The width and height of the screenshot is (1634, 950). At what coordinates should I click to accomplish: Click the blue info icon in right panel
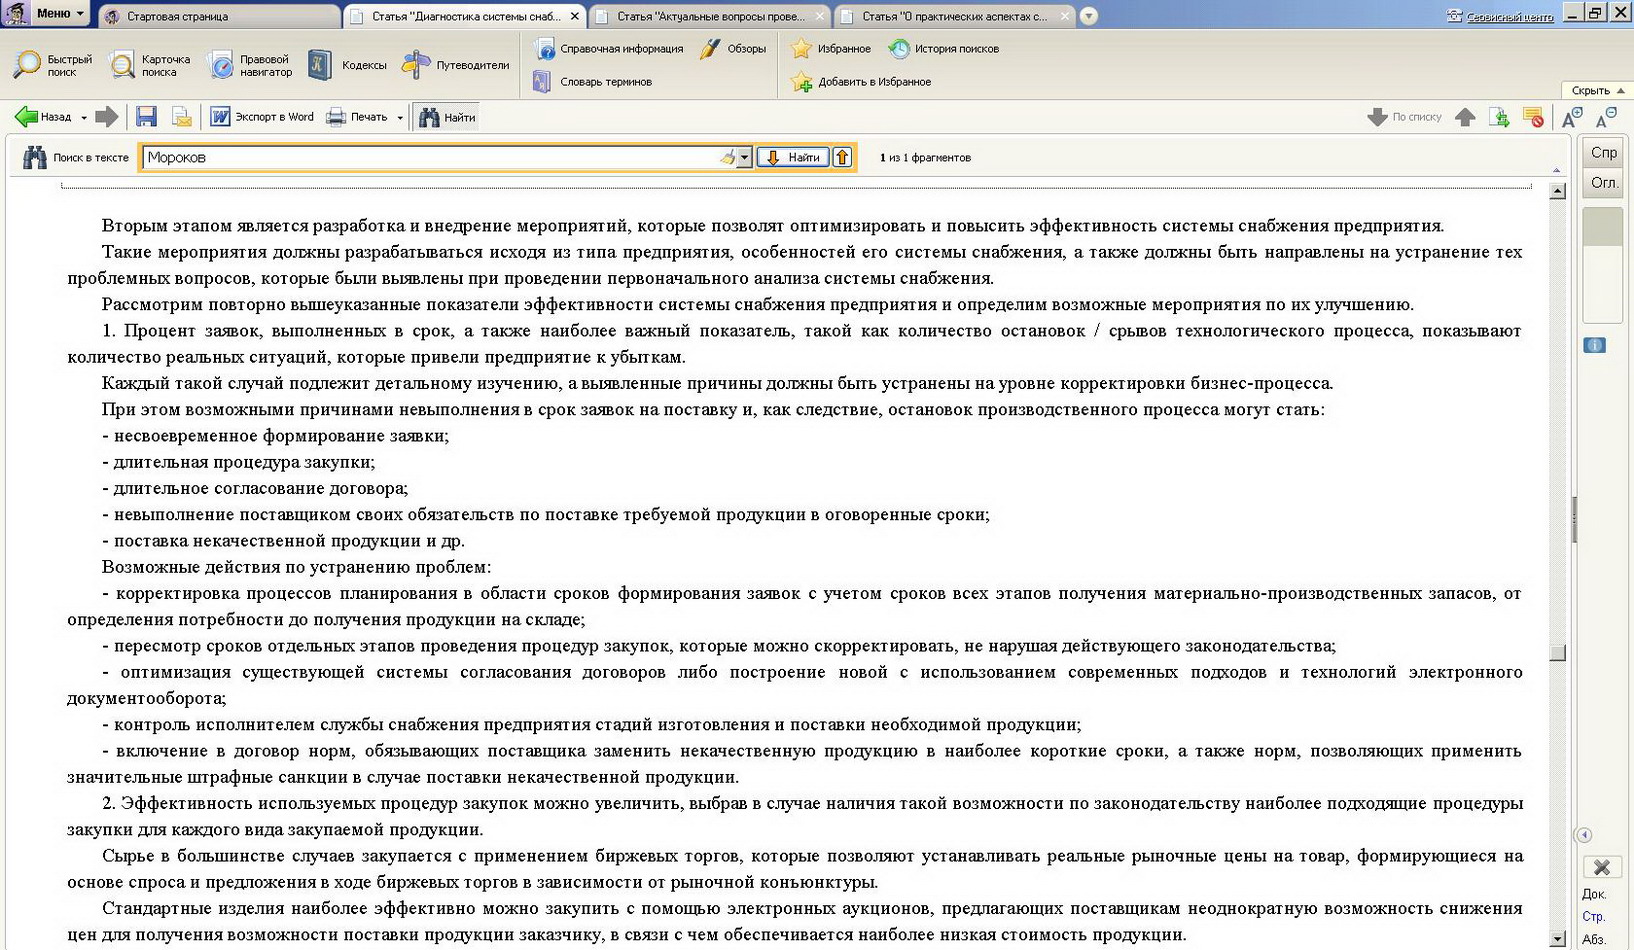pos(1594,345)
